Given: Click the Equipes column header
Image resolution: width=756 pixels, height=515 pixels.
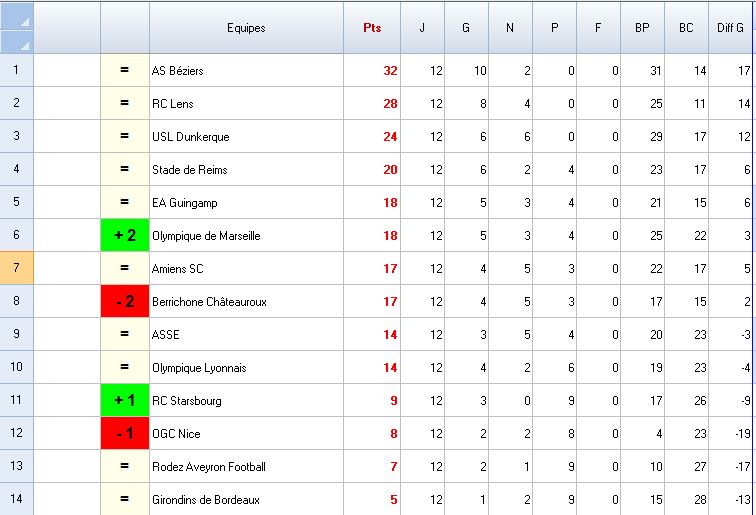Looking at the screenshot, I should [x=246, y=28].
